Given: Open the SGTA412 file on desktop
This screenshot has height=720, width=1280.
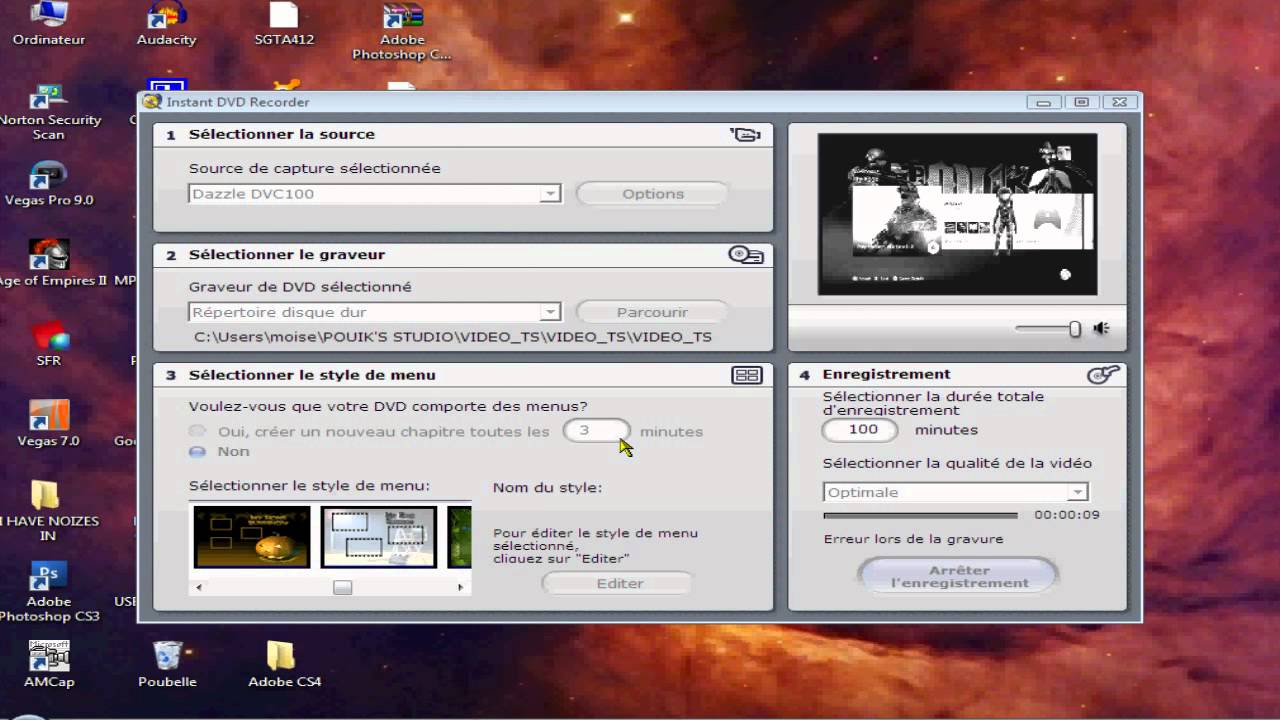Looking at the screenshot, I should (x=284, y=24).
